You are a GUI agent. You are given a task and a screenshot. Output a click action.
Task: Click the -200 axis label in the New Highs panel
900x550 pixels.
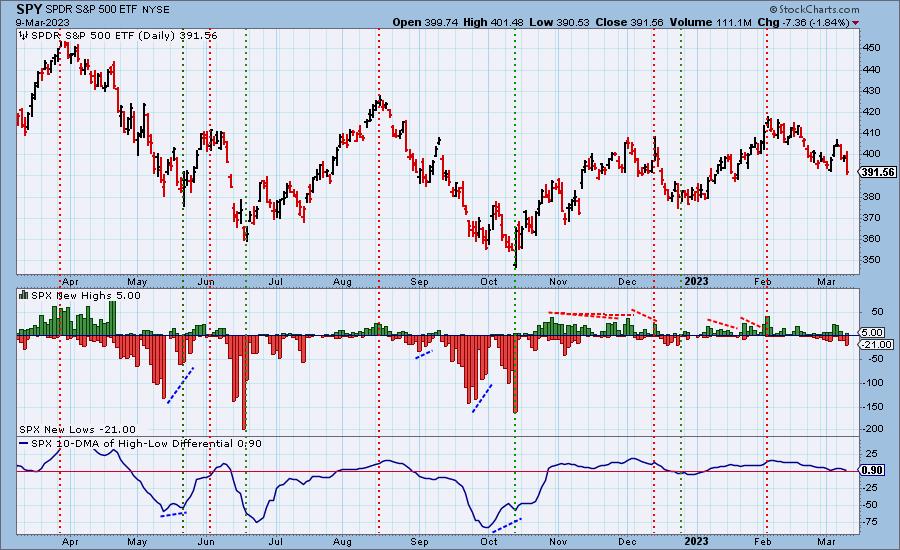(x=874, y=429)
